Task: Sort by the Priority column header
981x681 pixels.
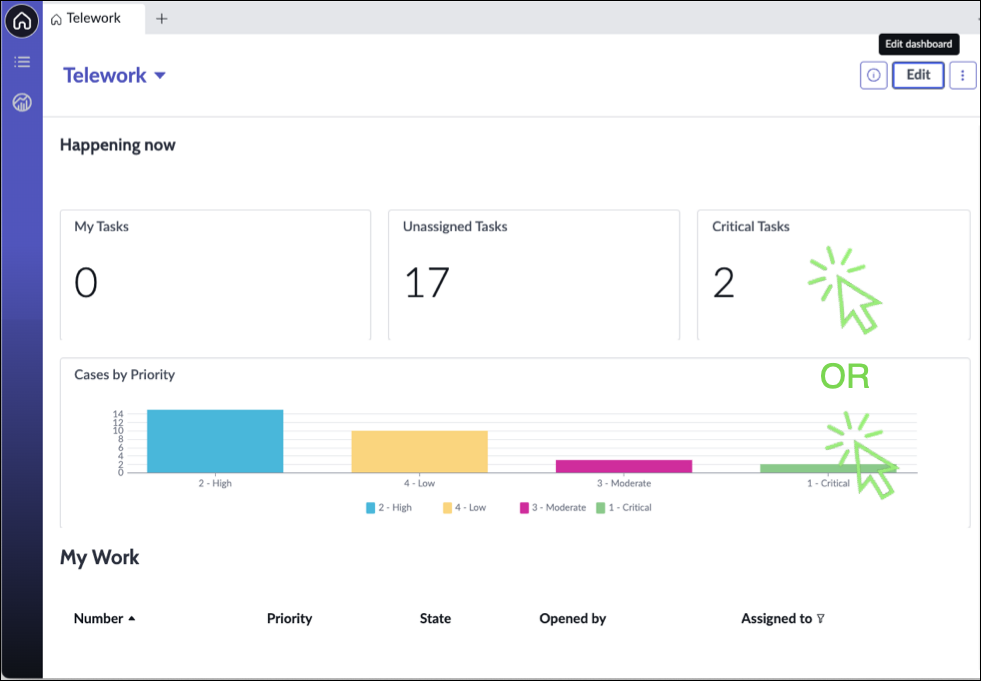Action: [x=289, y=619]
